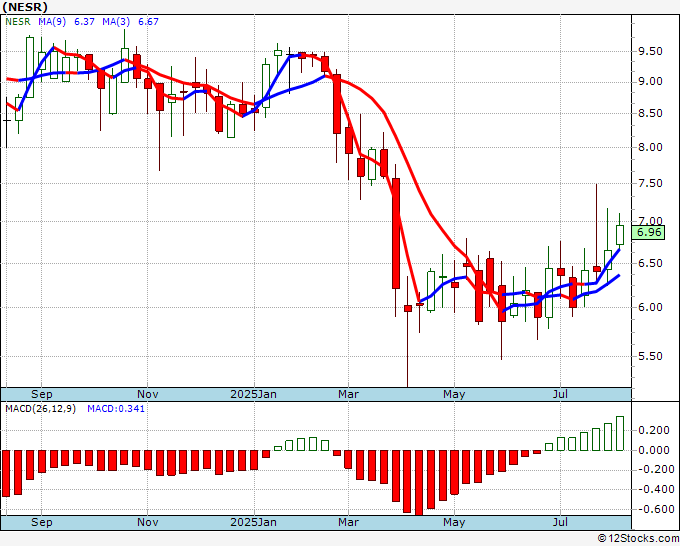Click the 5.50 price axis label
This screenshot has width=680, height=546.
[650, 356]
